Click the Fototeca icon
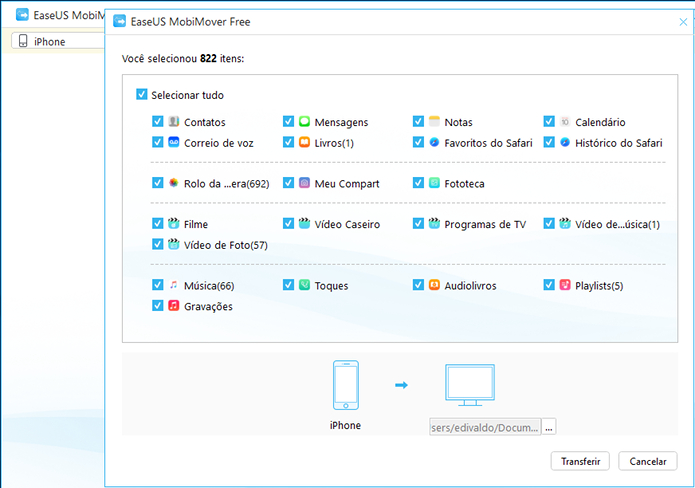695x488 pixels. [x=434, y=183]
